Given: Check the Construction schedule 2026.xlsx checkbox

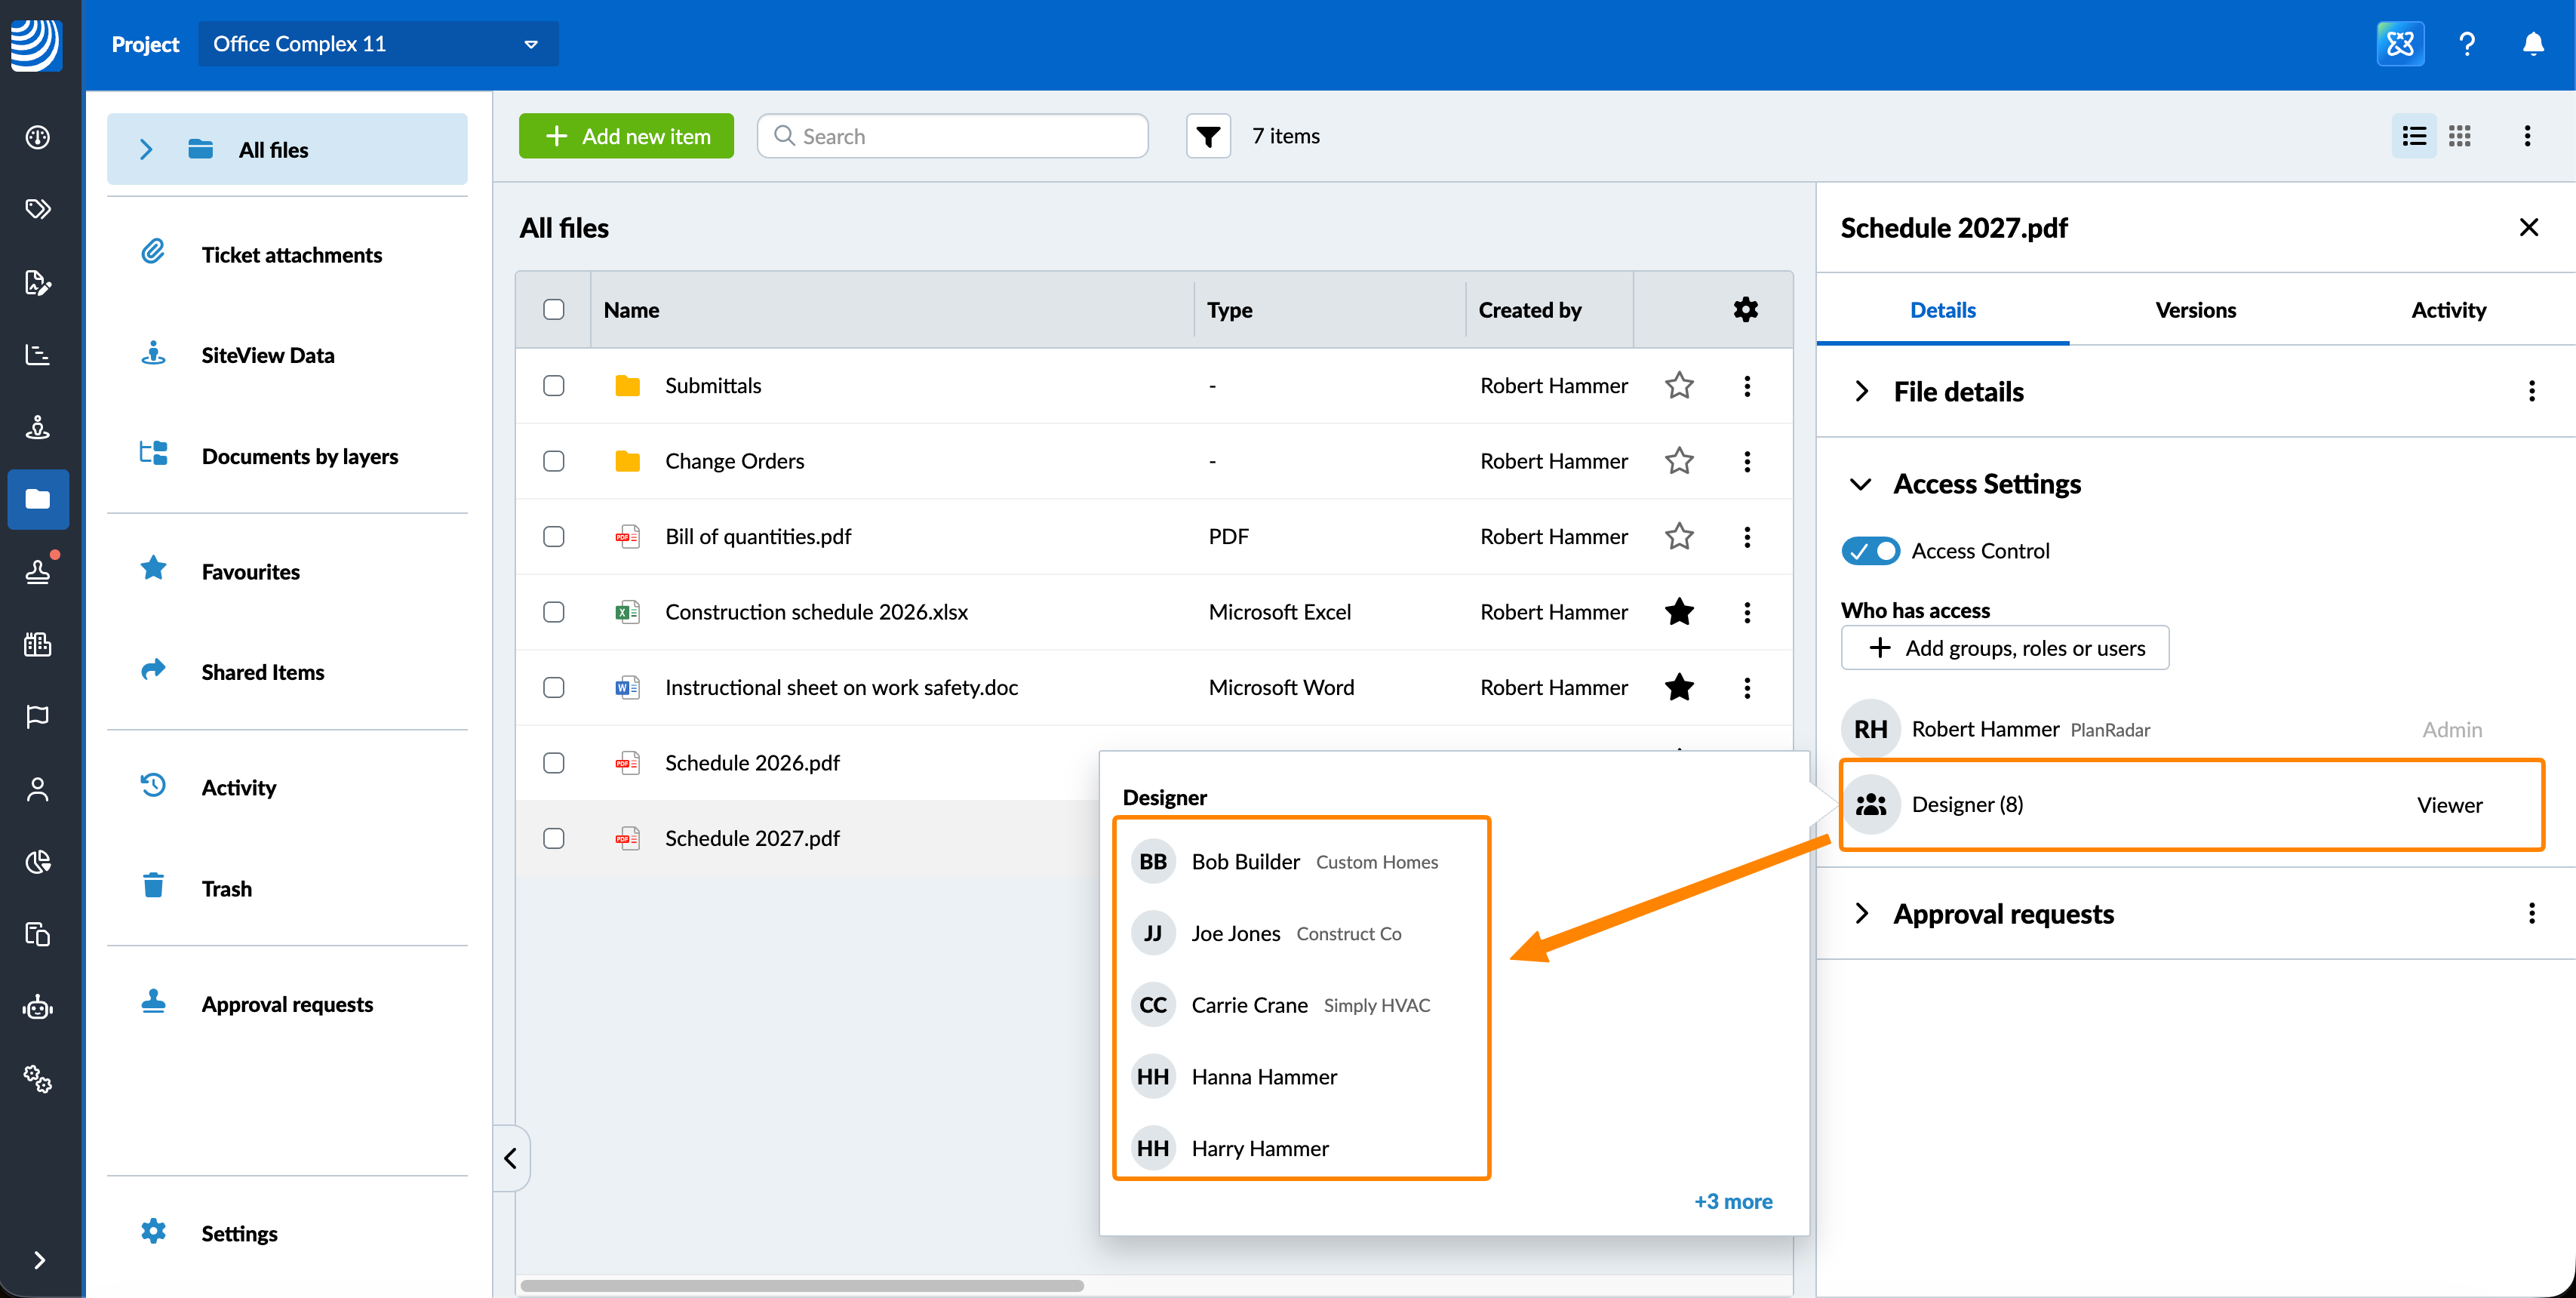Looking at the screenshot, I should [554, 612].
